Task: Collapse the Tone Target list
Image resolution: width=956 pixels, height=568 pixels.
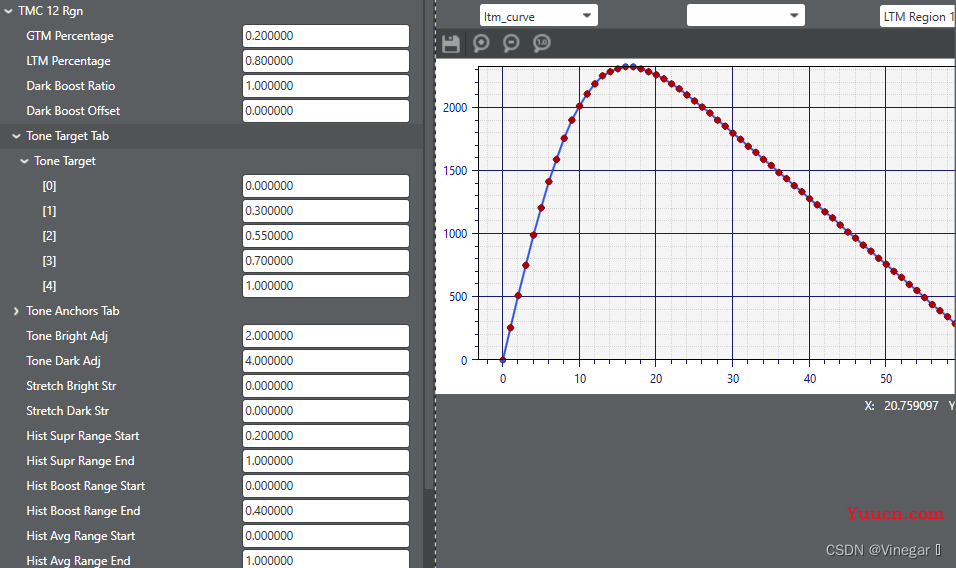Action: coord(24,161)
